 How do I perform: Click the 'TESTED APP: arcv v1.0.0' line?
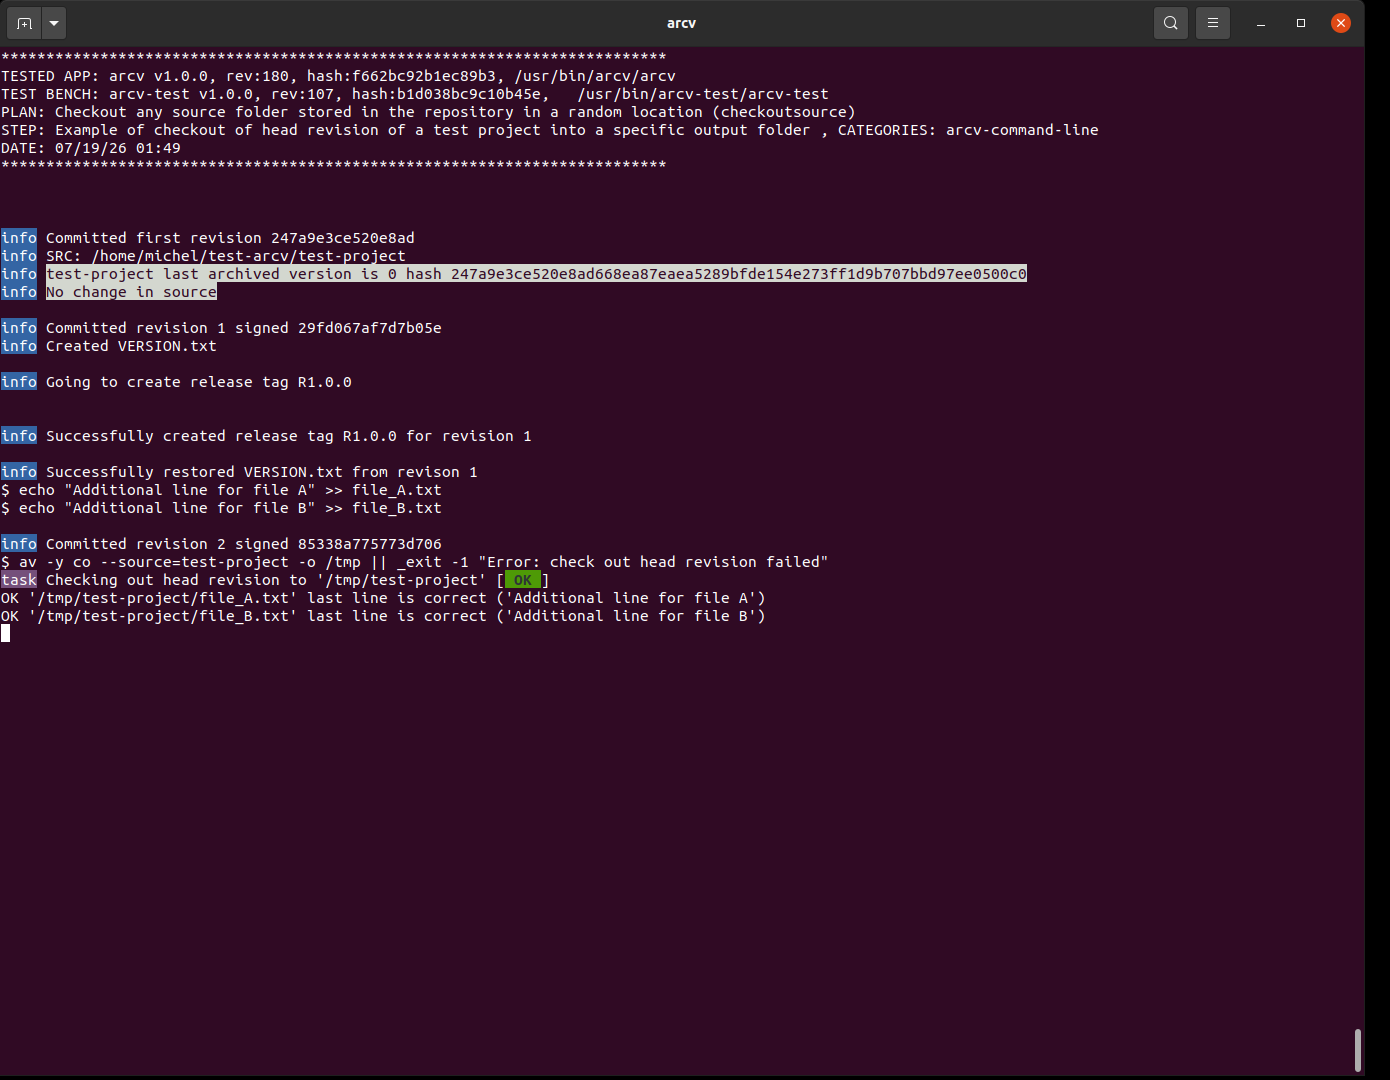[338, 76]
